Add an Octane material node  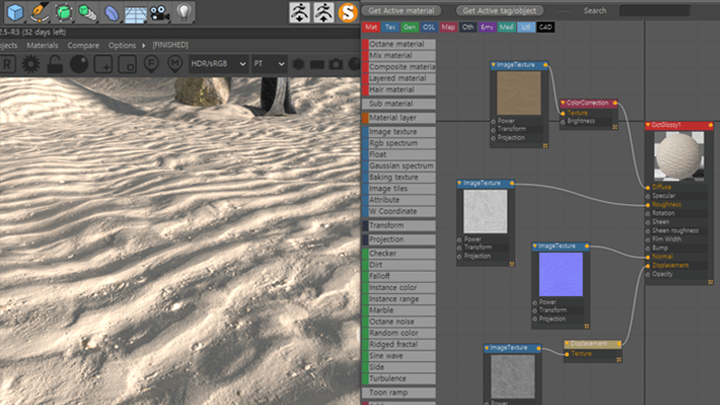pyautogui.click(x=399, y=44)
